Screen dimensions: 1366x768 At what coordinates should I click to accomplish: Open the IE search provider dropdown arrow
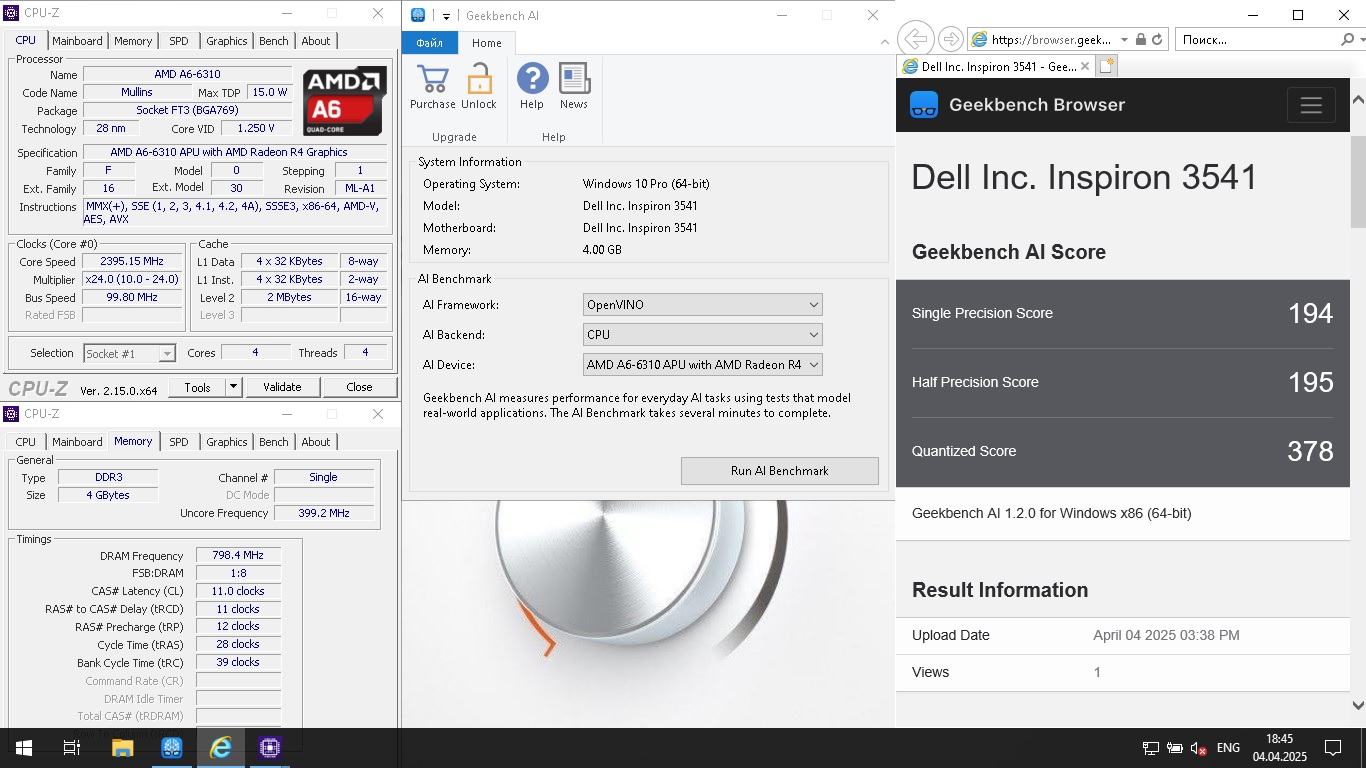1362,40
